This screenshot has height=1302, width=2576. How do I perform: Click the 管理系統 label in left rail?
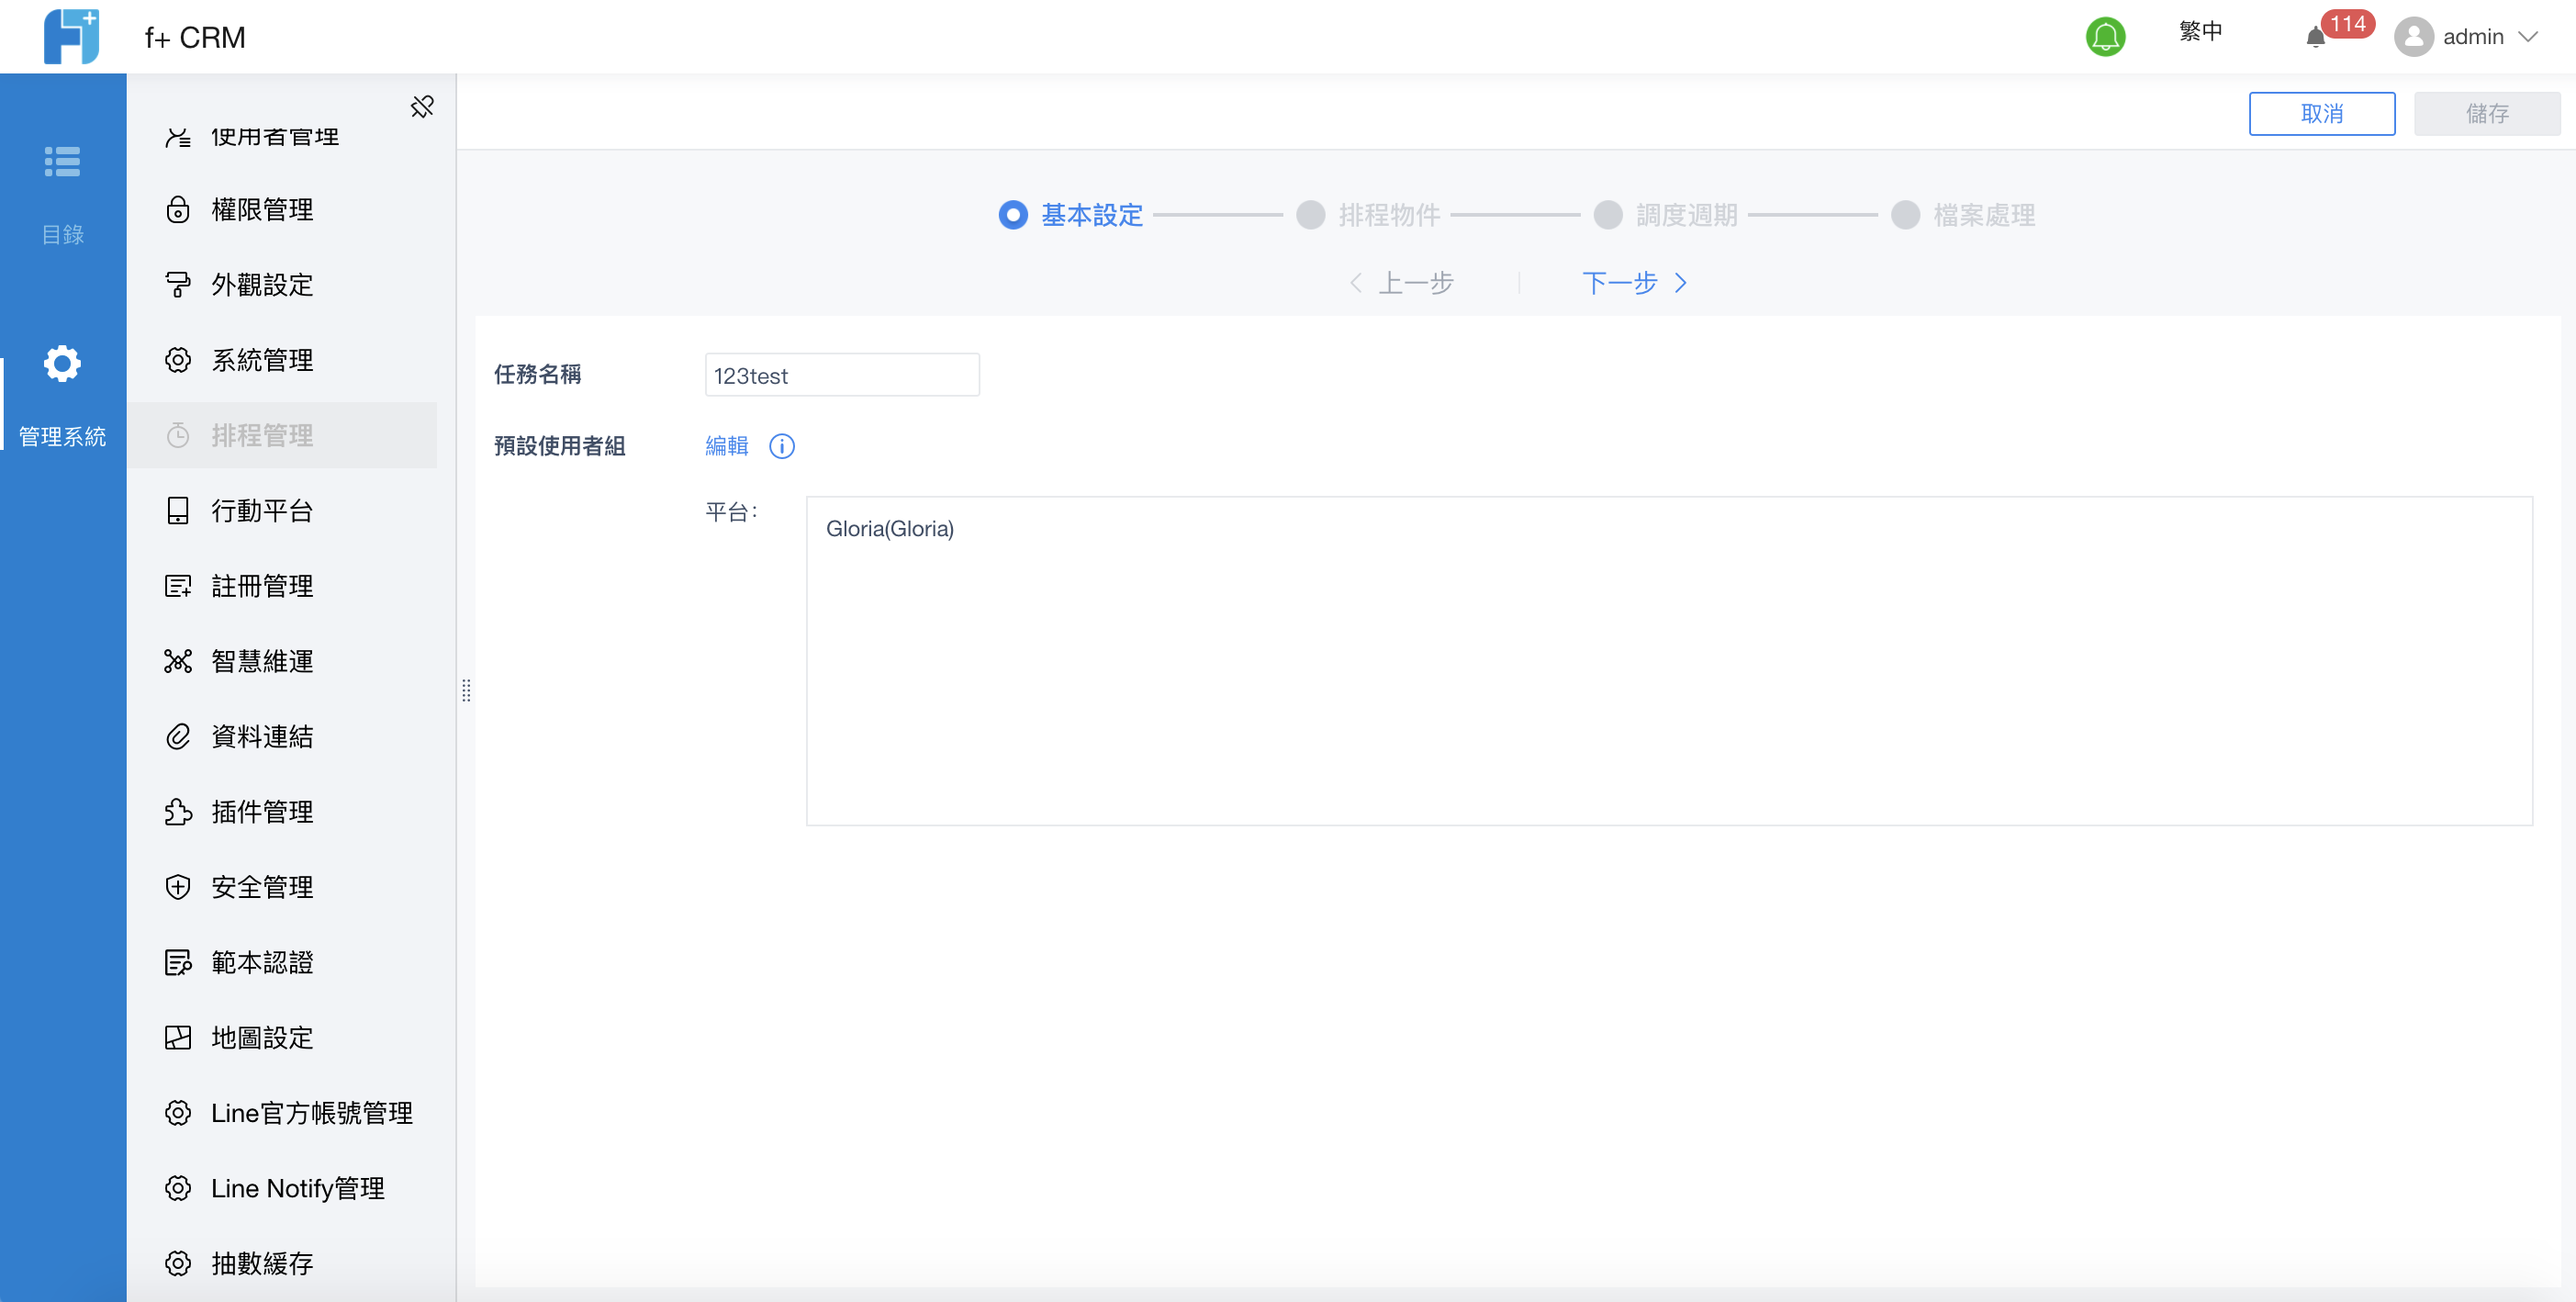[x=62, y=436]
